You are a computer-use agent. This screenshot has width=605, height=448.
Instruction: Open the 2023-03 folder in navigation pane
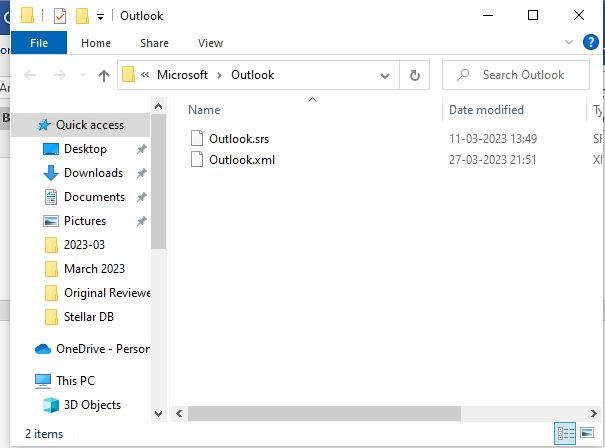[84, 245]
